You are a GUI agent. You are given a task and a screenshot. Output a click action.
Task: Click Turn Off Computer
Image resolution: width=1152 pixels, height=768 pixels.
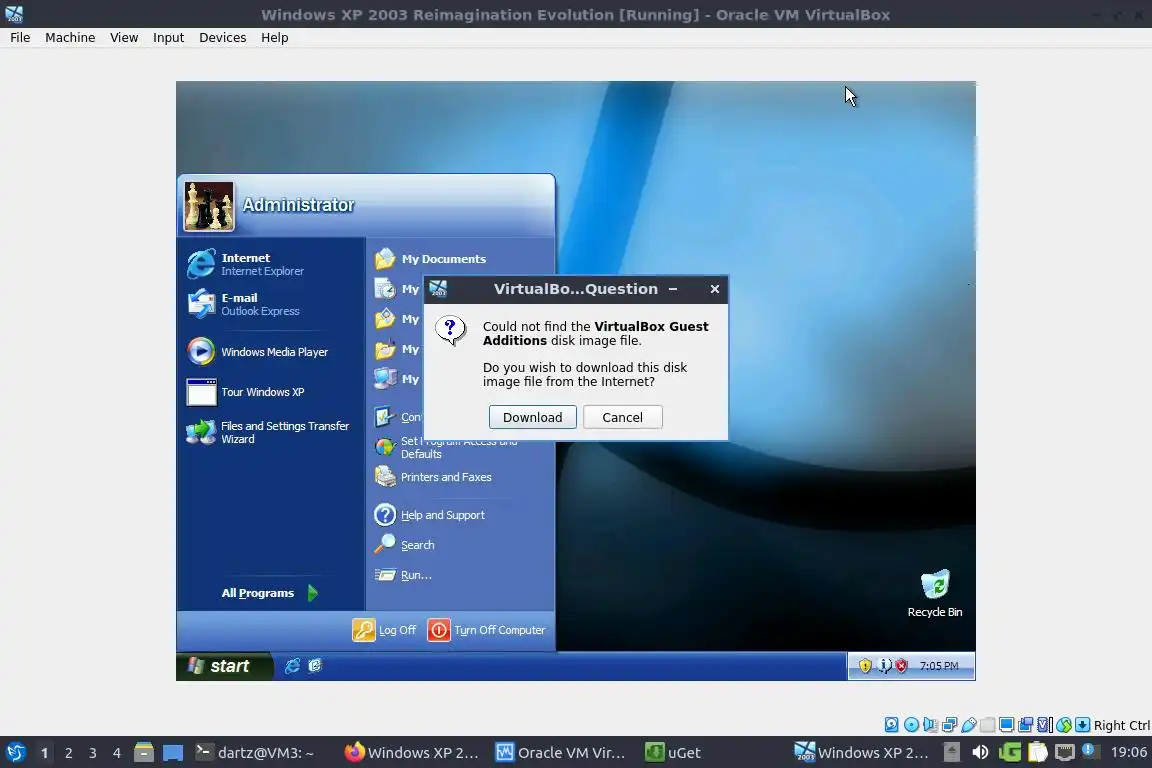(487, 630)
